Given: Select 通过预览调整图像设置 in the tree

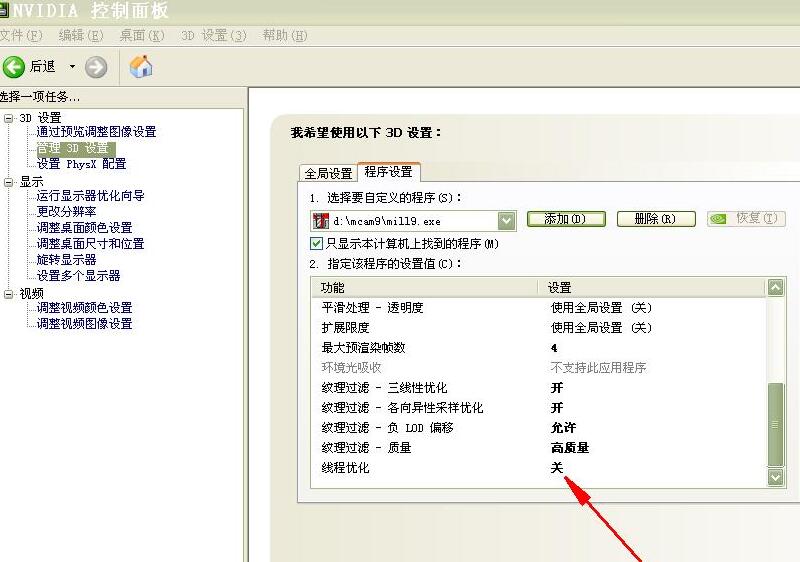Looking at the screenshot, I should (96, 132).
